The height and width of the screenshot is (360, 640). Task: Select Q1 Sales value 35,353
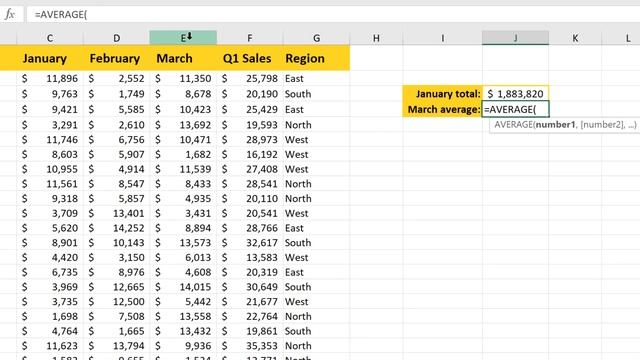250,345
